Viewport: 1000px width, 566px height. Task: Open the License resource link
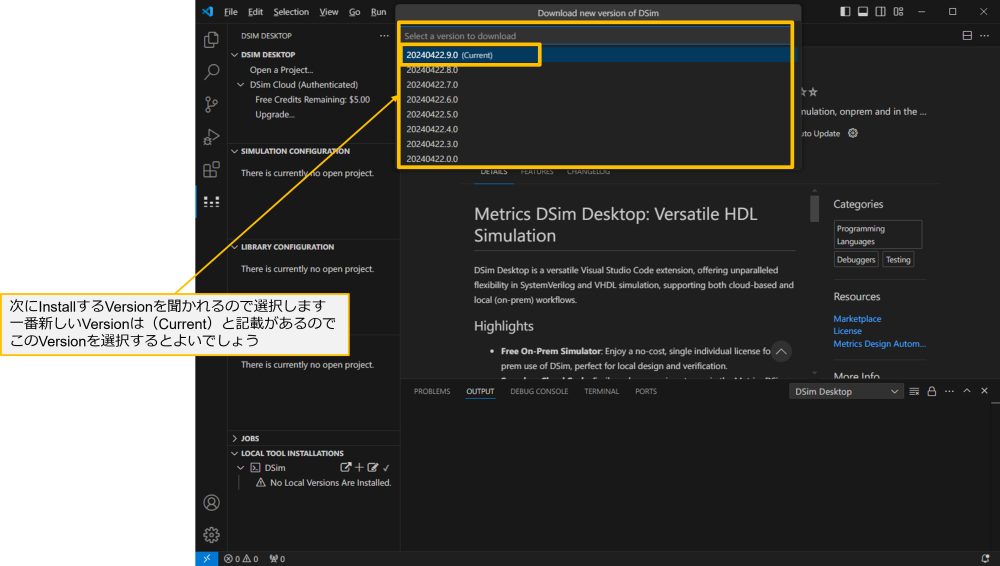point(848,331)
